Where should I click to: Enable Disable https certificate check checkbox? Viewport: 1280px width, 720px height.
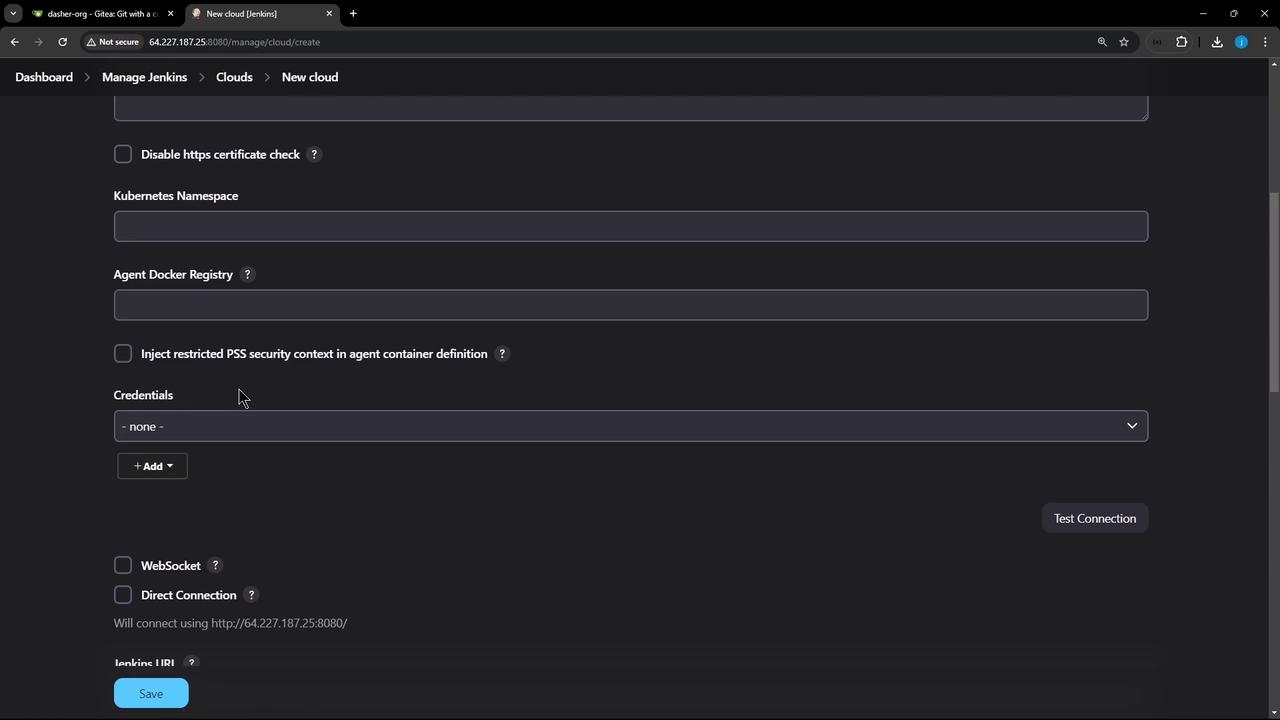coord(123,154)
